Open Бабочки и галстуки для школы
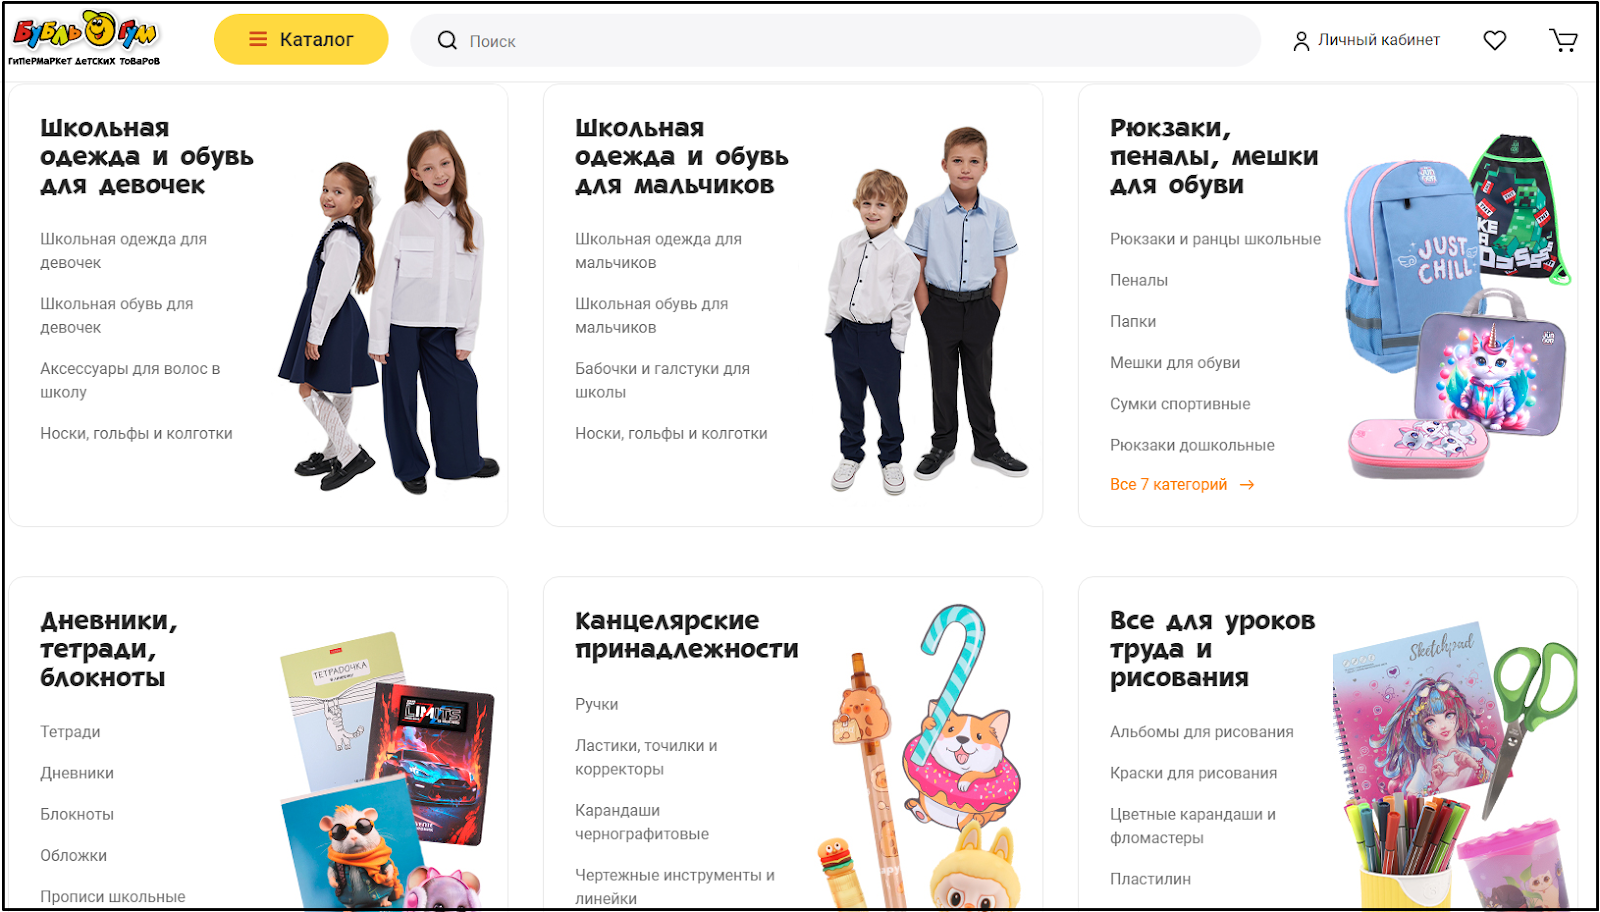The image size is (1600, 912). coord(662,380)
